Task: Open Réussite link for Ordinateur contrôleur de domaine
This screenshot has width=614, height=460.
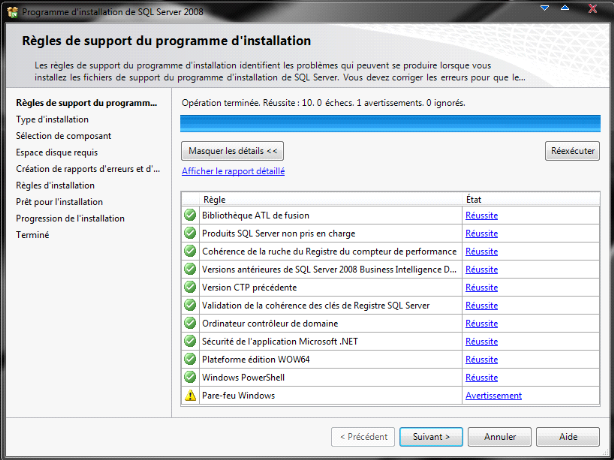Action: 482,323
